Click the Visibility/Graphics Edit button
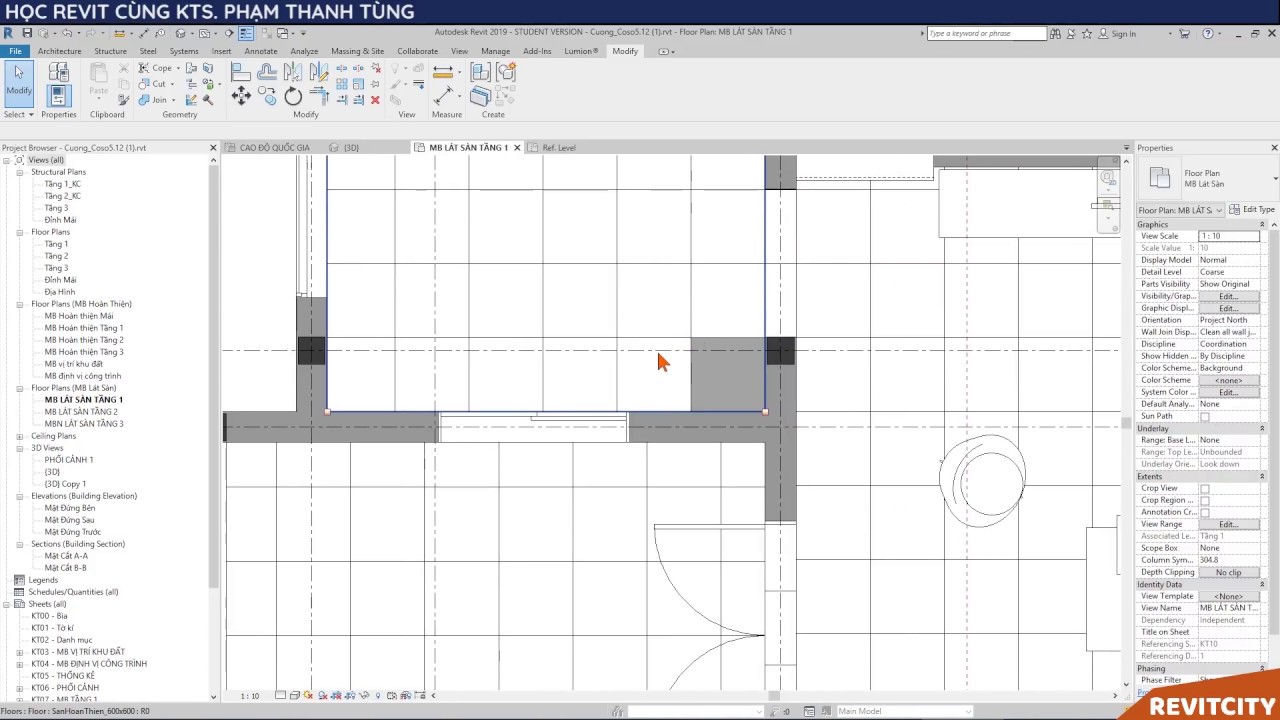Image resolution: width=1280 pixels, height=720 pixels. coord(1229,296)
